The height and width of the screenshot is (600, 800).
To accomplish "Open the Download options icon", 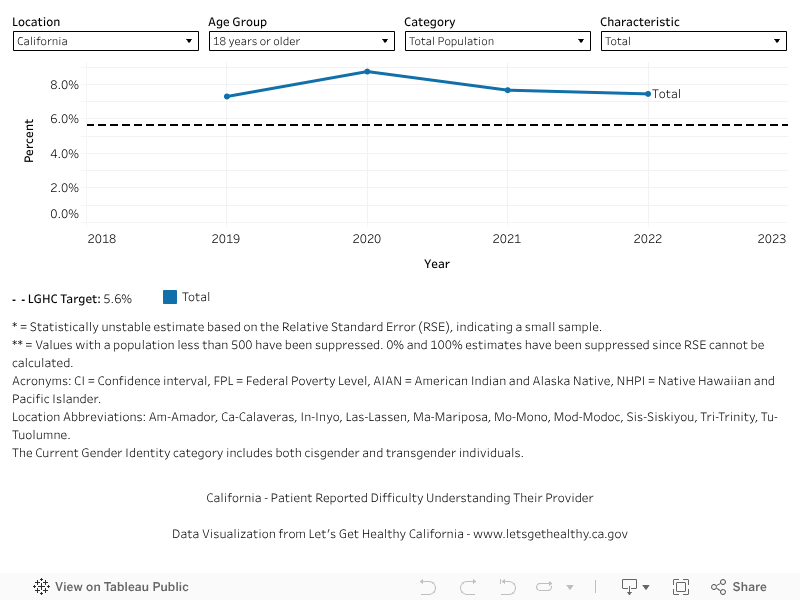I will (x=635, y=587).
